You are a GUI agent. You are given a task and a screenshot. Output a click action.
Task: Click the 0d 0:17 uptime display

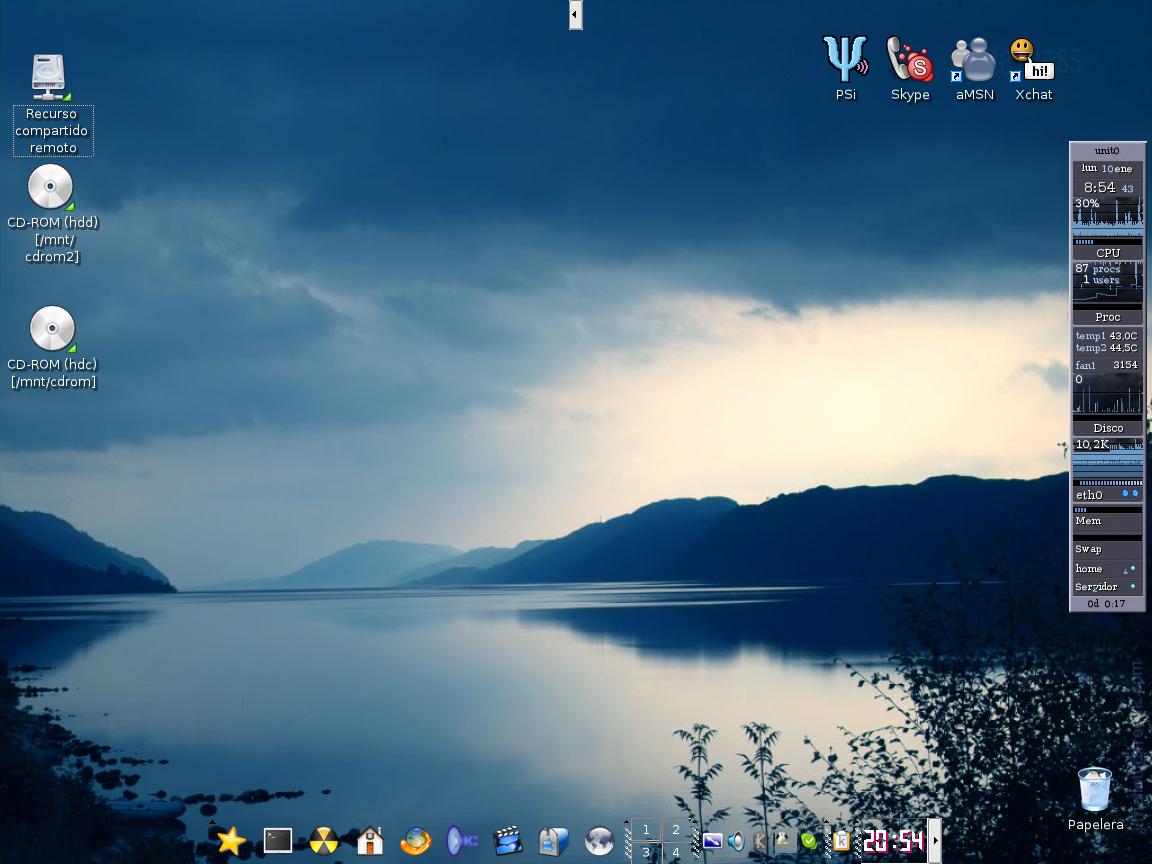tap(1106, 603)
